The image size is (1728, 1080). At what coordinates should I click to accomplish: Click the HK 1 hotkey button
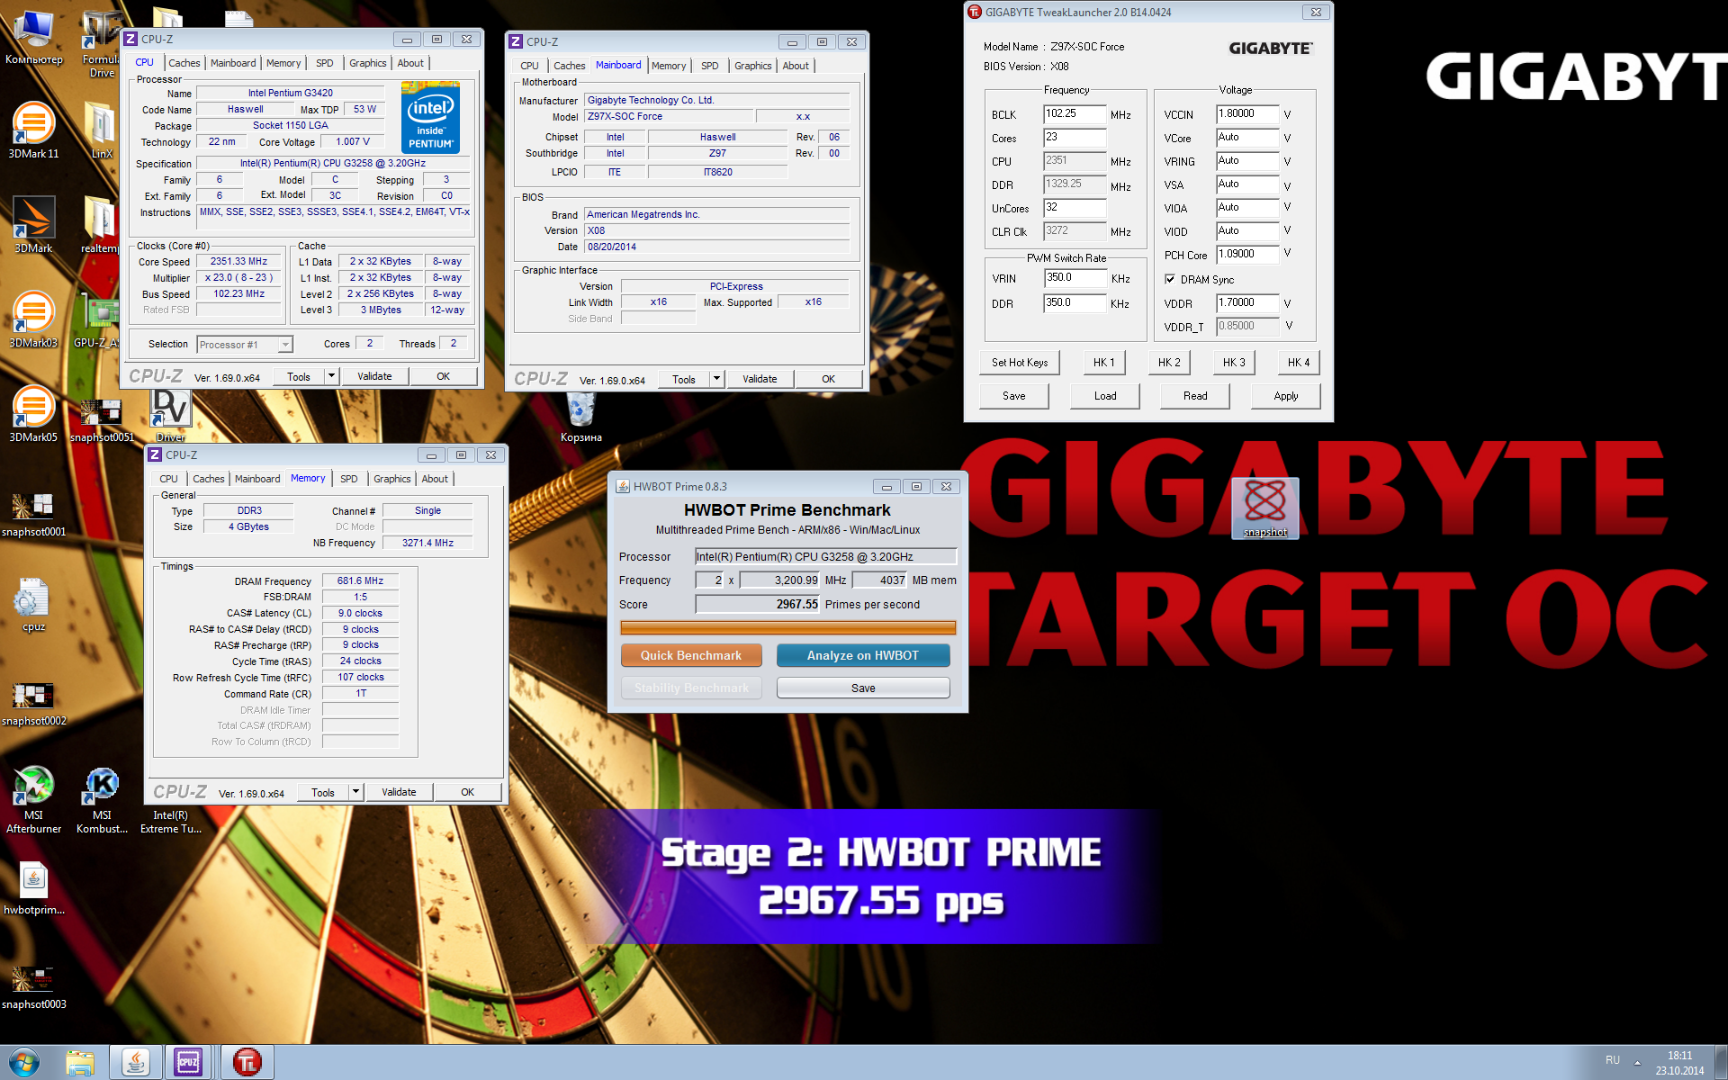[1104, 363]
